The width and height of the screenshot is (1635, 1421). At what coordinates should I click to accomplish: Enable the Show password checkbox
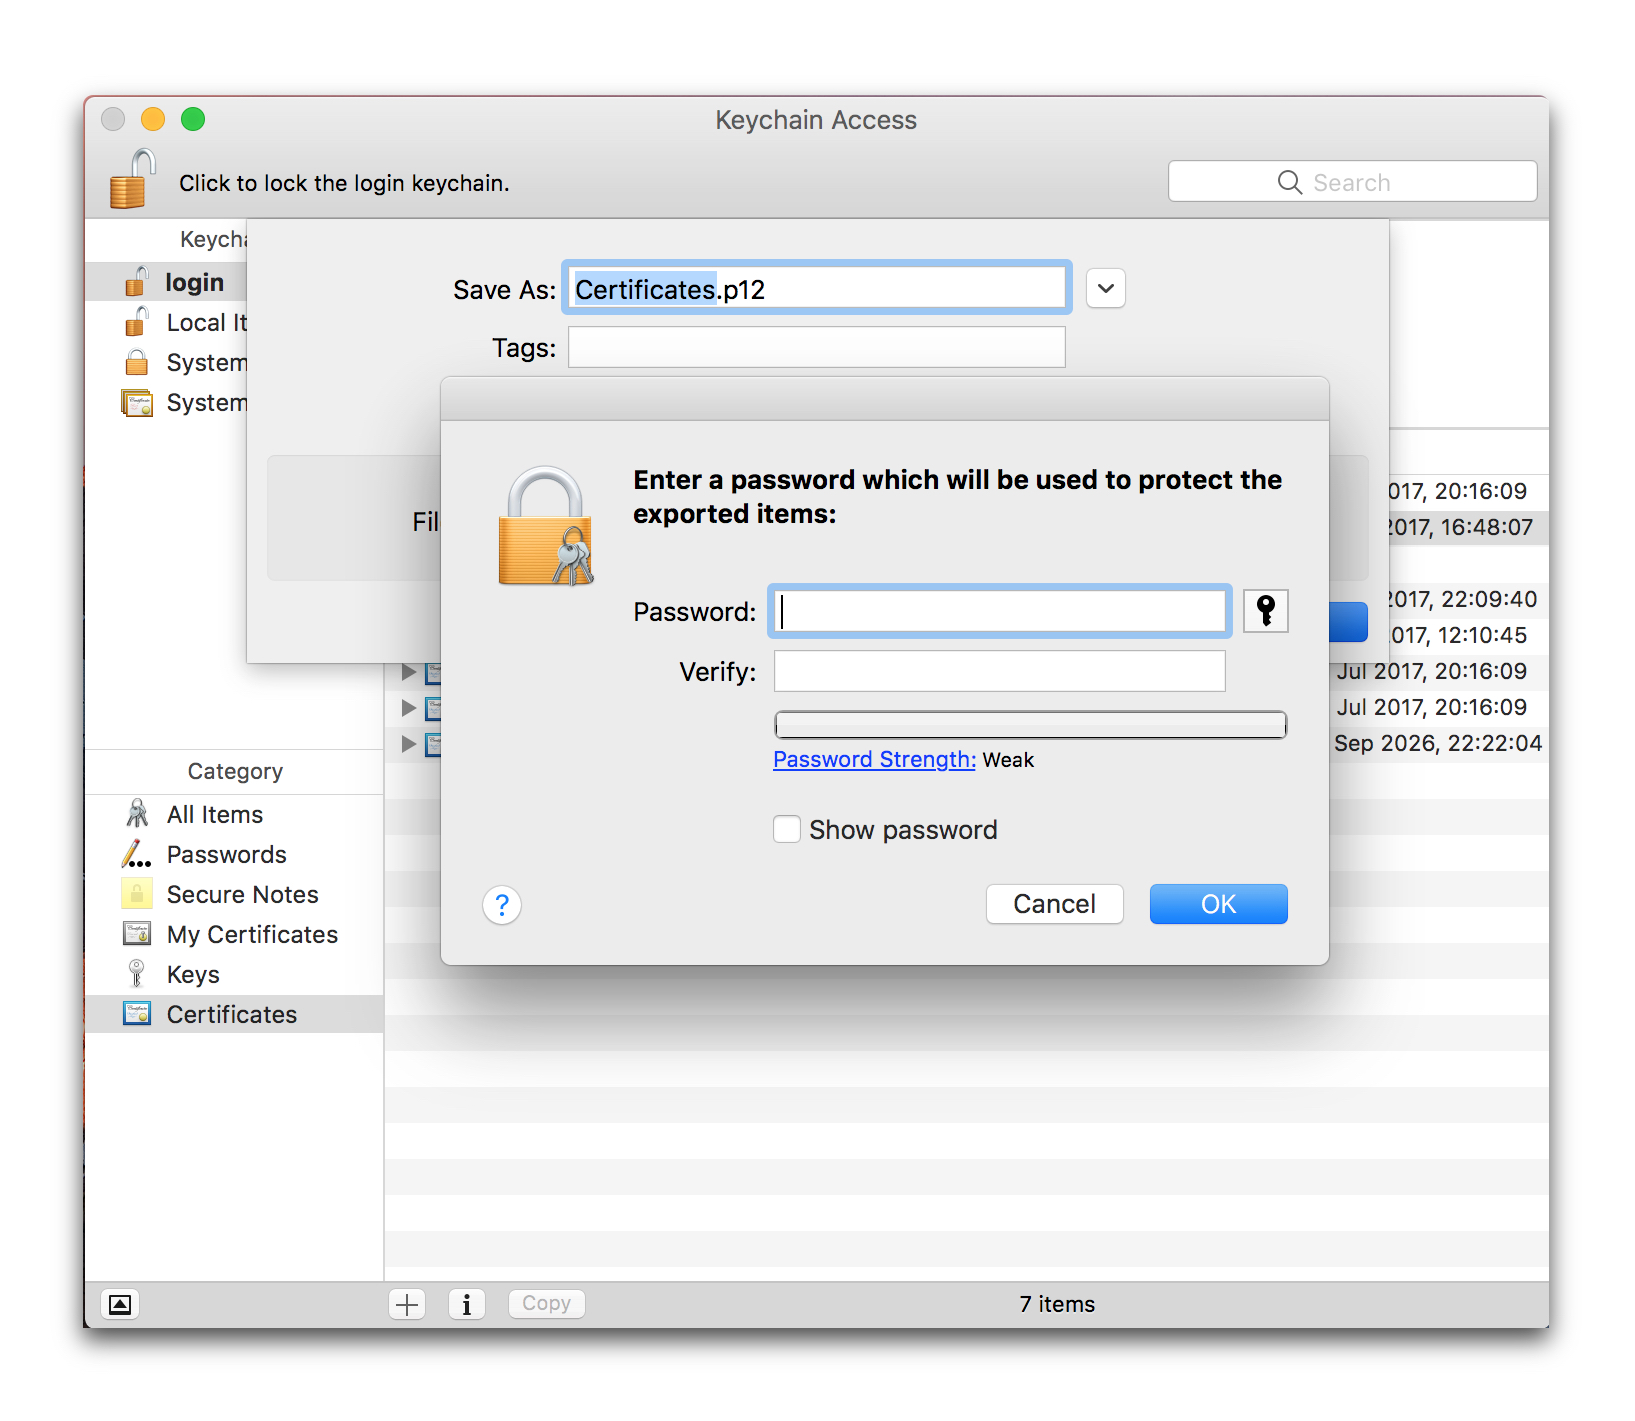(787, 830)
